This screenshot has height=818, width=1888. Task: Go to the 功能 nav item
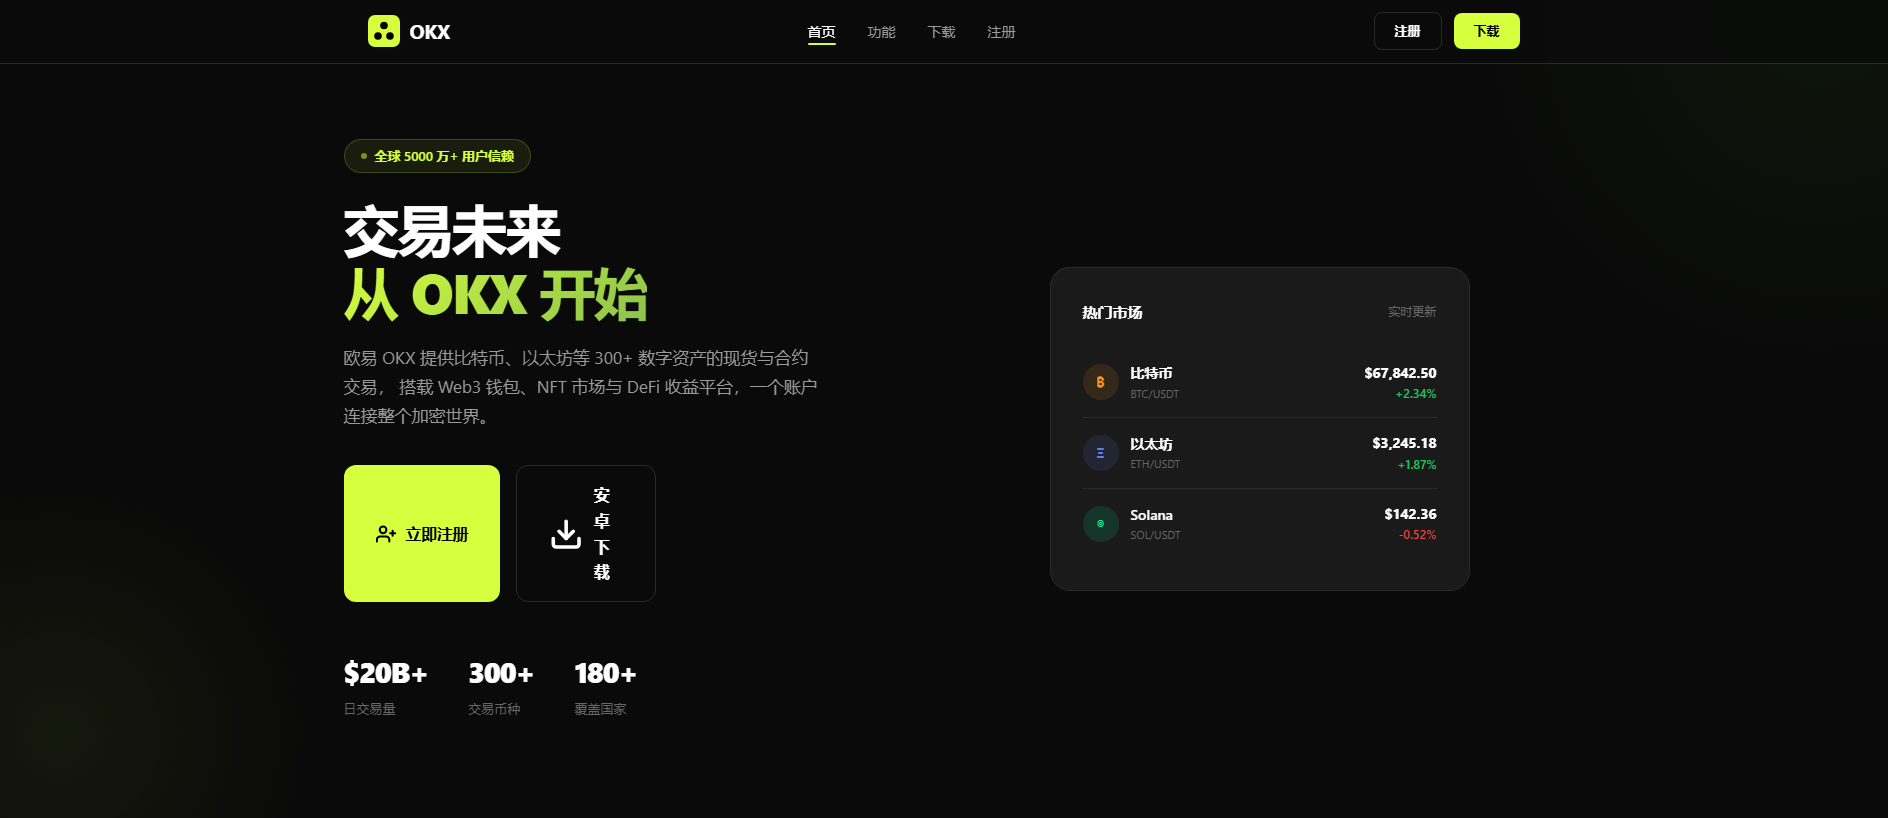click(x=881, y=32)
